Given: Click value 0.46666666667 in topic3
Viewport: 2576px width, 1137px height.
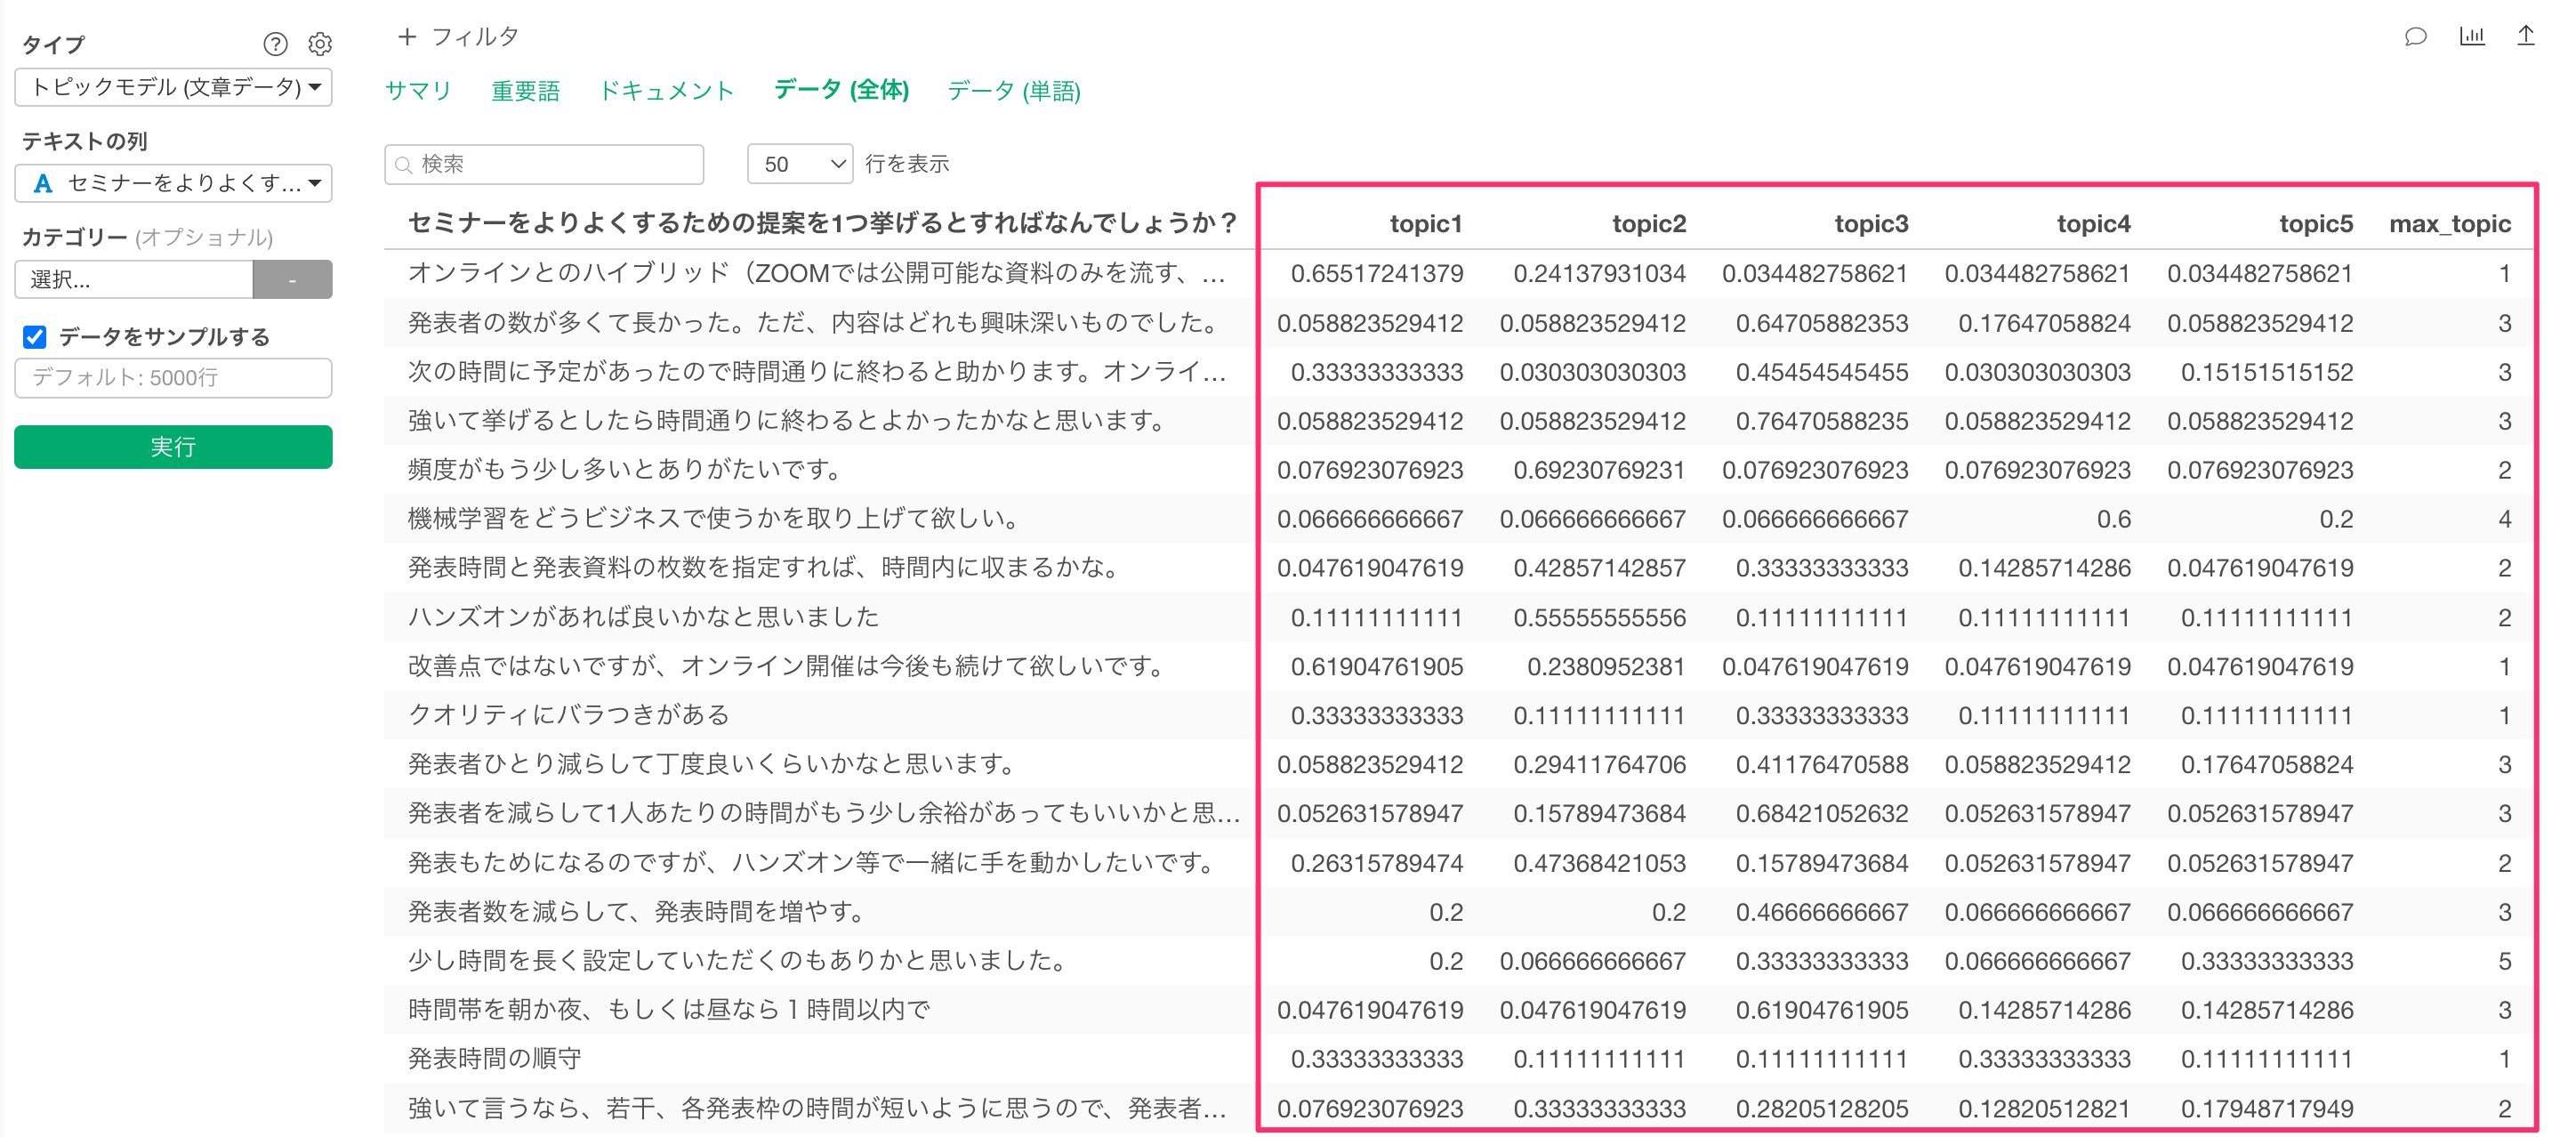Looking at the screenshot, I should click(x=1822, y=912).
